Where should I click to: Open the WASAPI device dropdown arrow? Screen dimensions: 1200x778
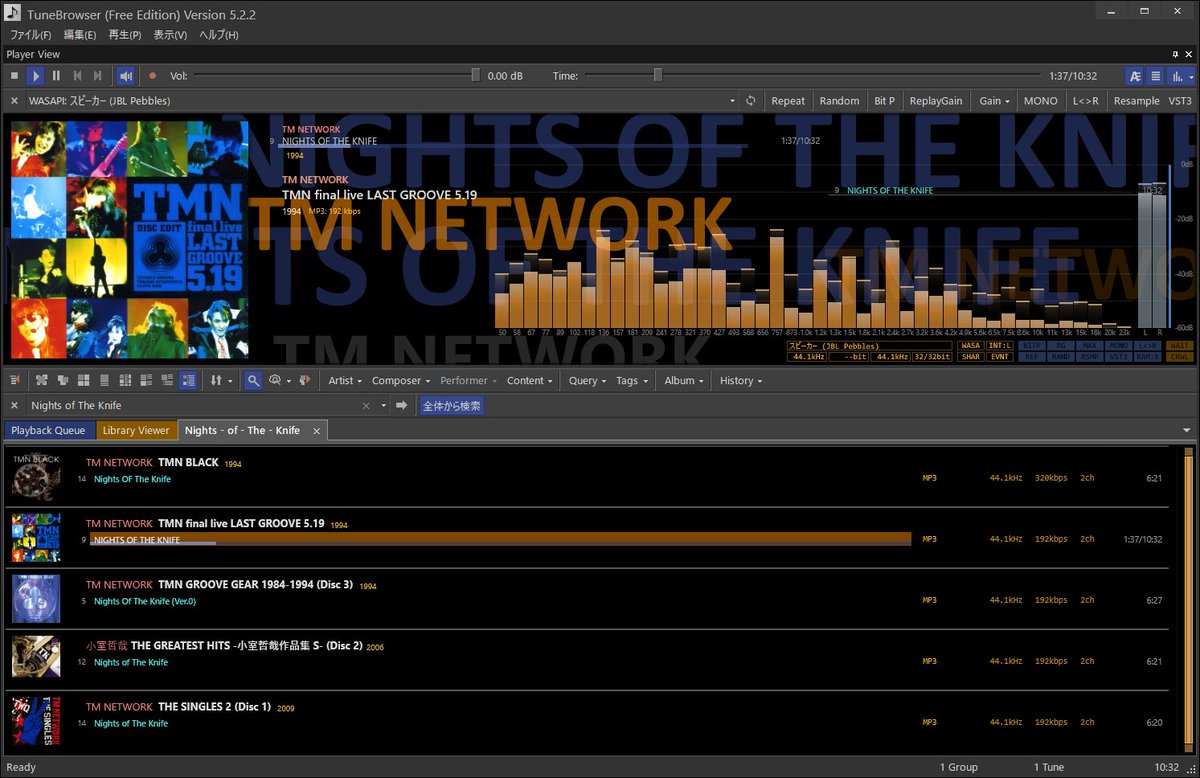tap(734, 101)
